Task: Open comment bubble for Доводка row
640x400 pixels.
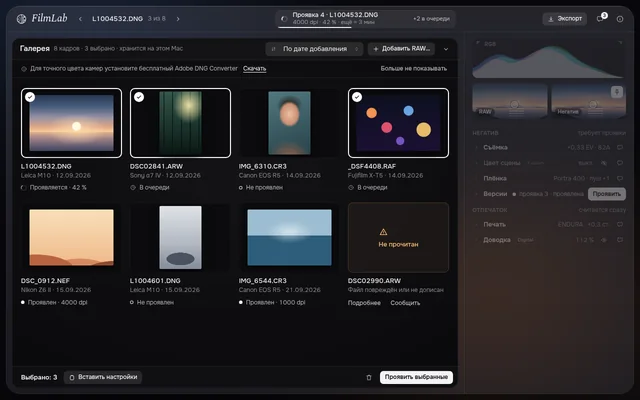Action: [x=620, y=240]
